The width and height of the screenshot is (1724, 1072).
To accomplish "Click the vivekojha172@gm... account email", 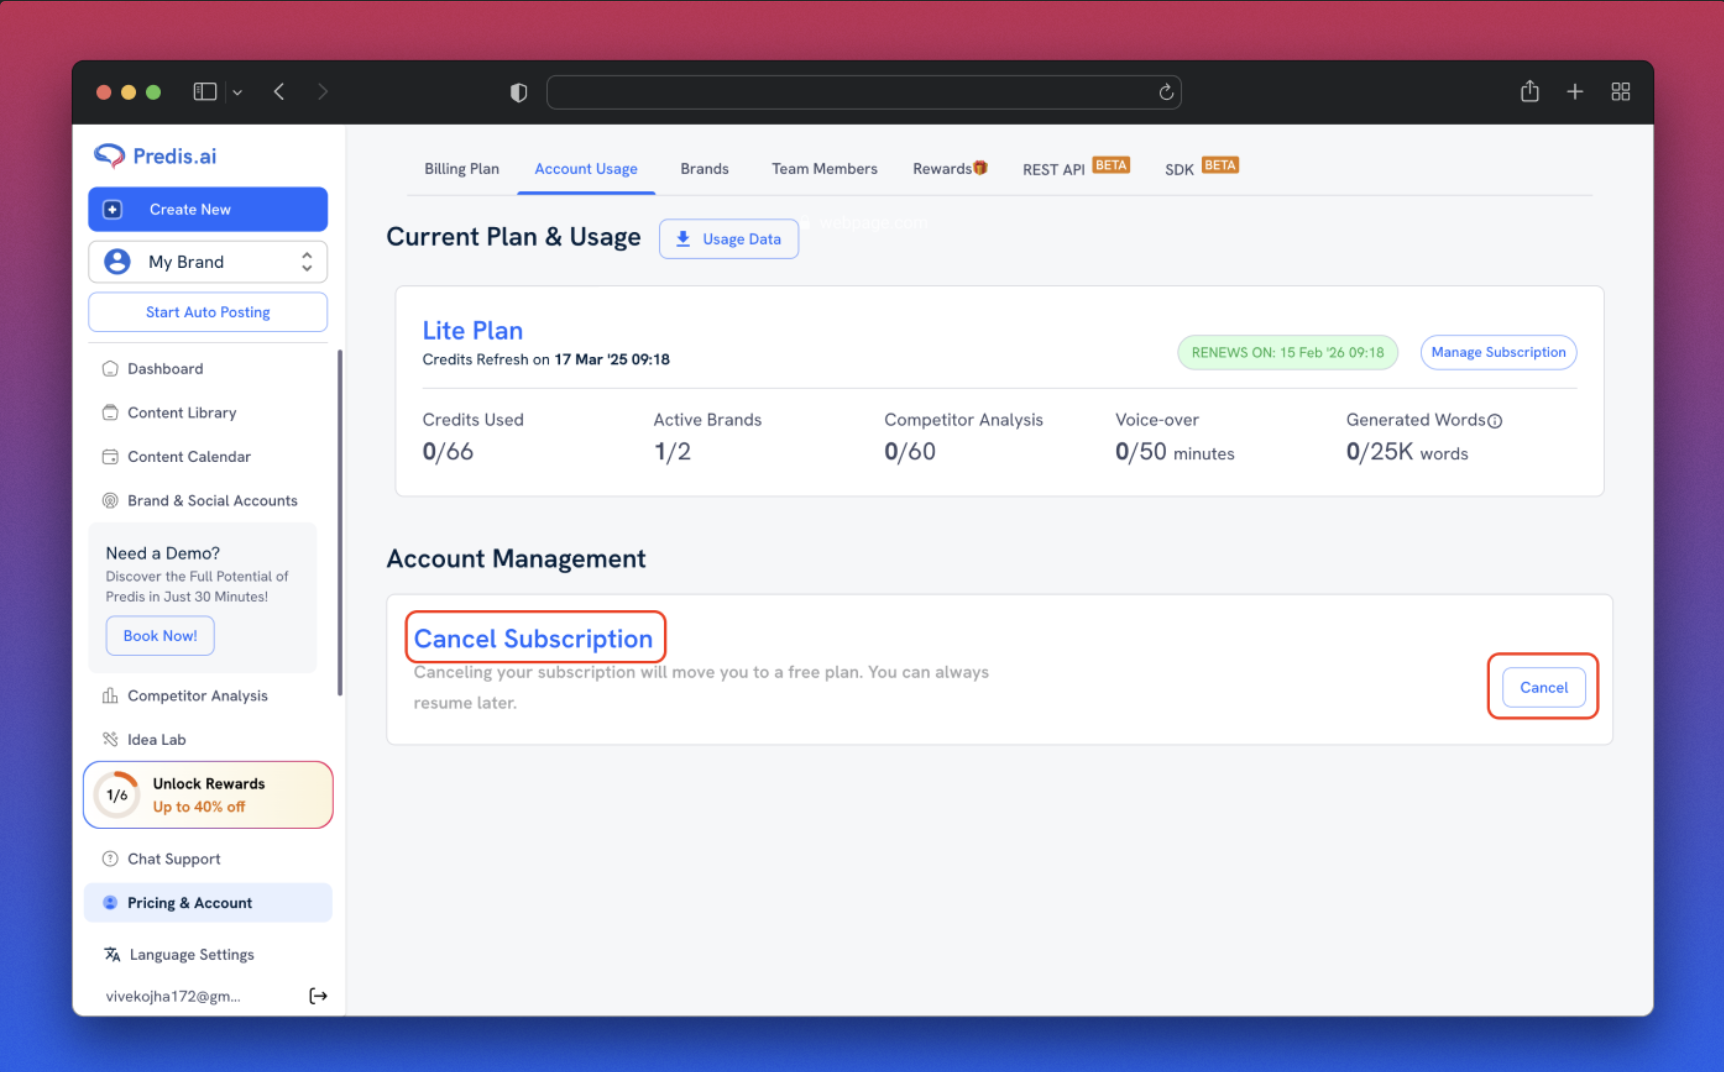I will tap(173, 996).
